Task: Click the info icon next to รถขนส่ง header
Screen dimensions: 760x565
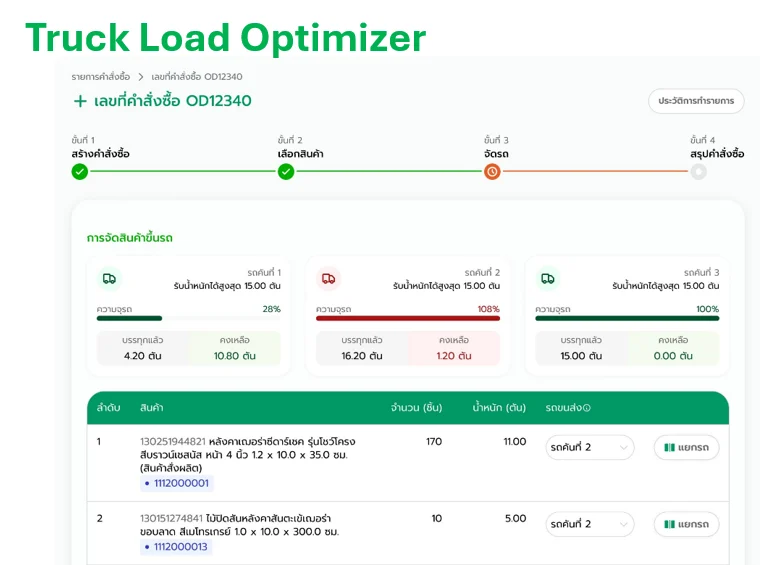Action: tap(586, 408)
